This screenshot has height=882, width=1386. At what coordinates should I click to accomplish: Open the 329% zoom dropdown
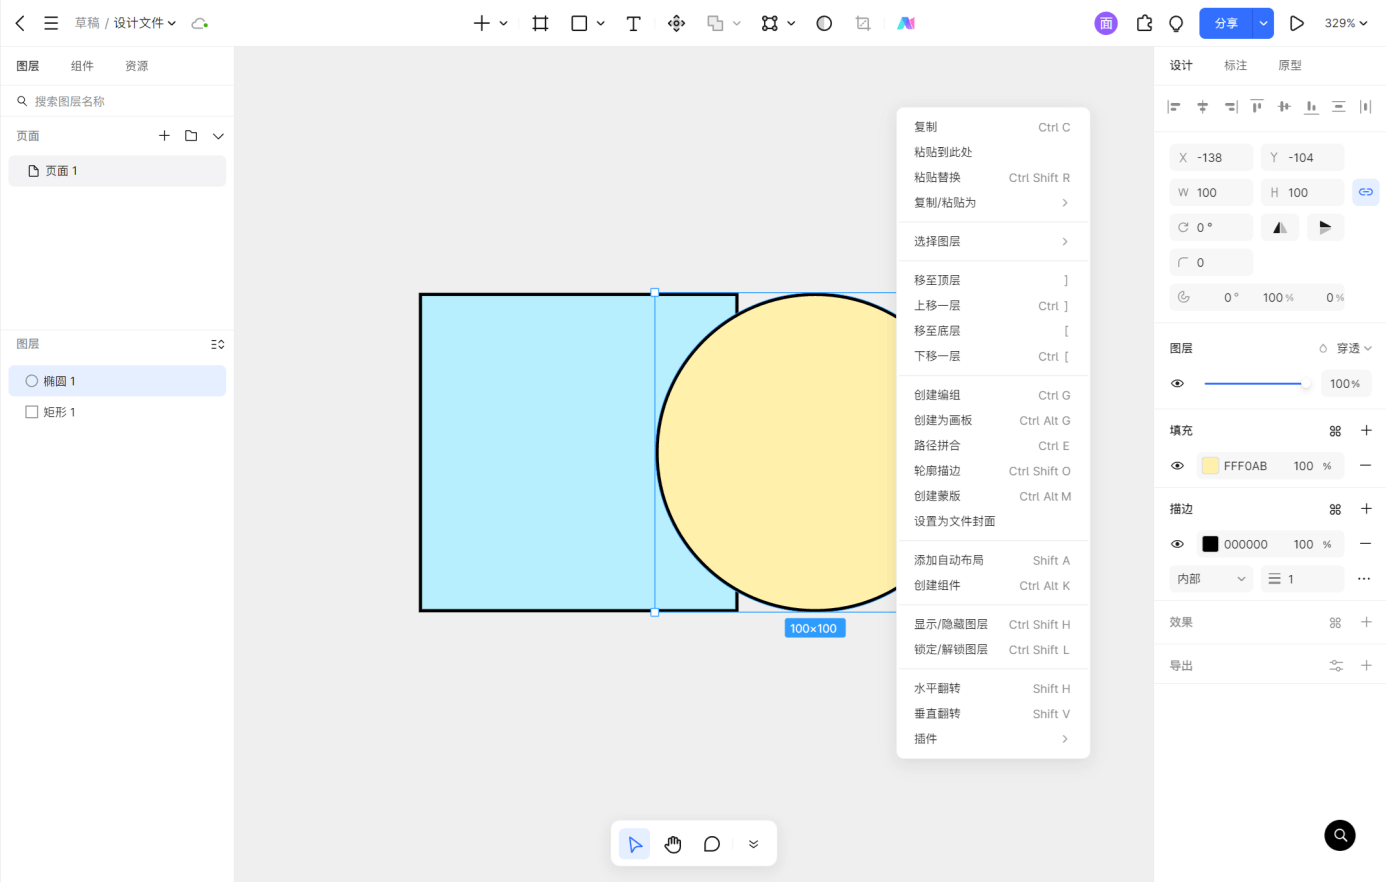point(1346,23)
